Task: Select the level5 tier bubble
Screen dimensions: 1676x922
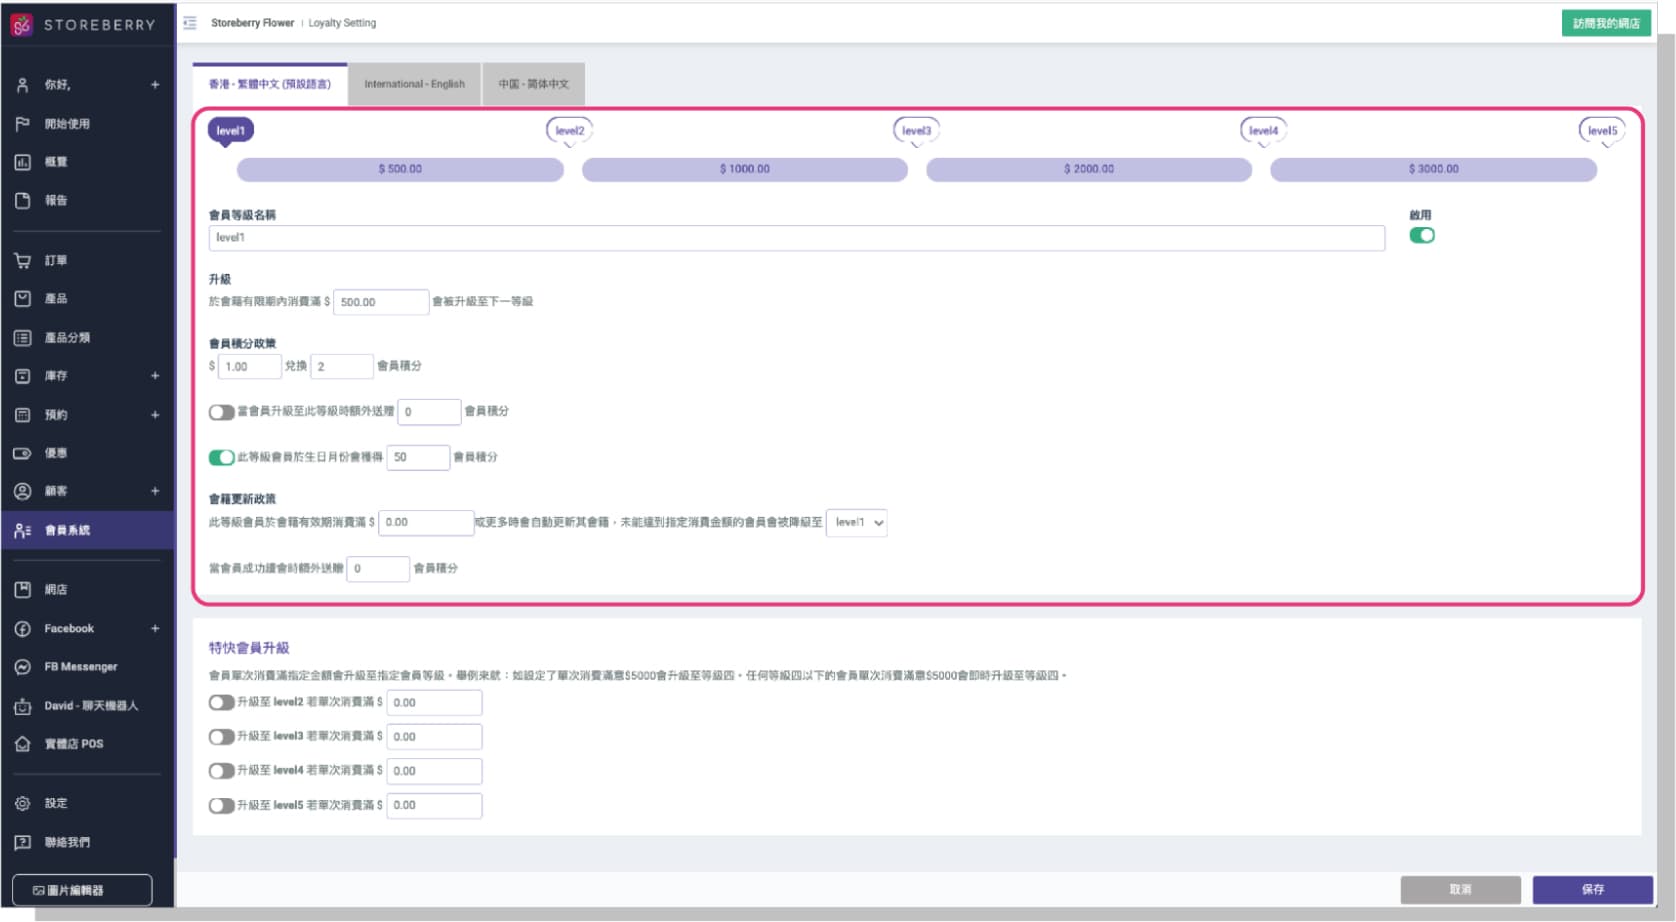Action: (1602, 131)
